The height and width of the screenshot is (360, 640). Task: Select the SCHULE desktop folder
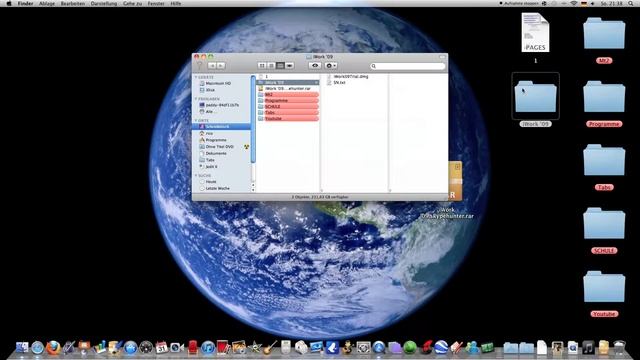coord(604,223)
